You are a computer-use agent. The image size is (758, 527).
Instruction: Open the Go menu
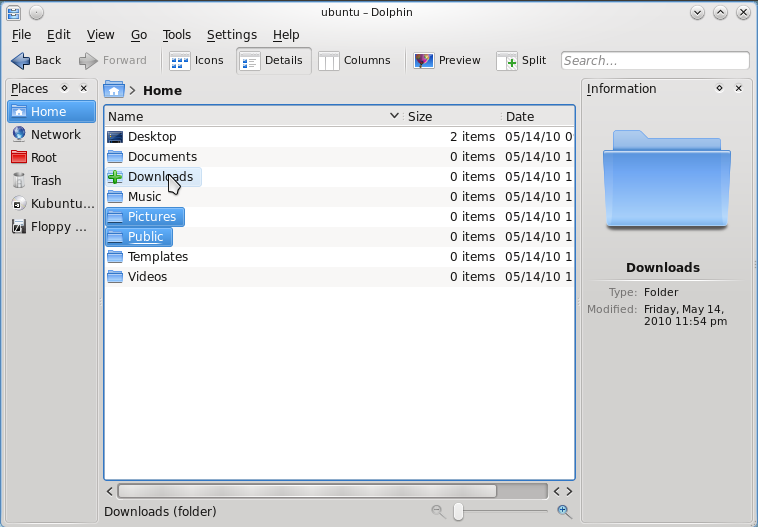pyautogui.click(x=139, y=35)
